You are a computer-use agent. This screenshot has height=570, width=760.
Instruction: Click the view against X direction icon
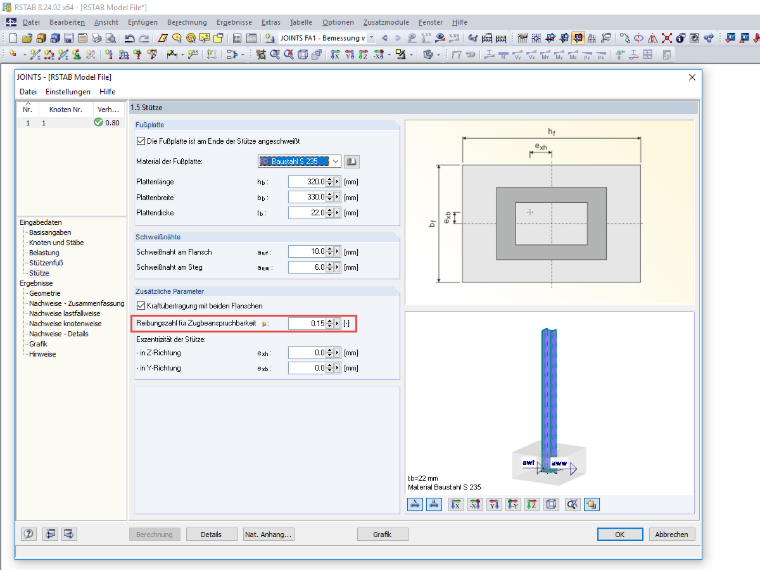pyautogui.click(x=475, y=505)
